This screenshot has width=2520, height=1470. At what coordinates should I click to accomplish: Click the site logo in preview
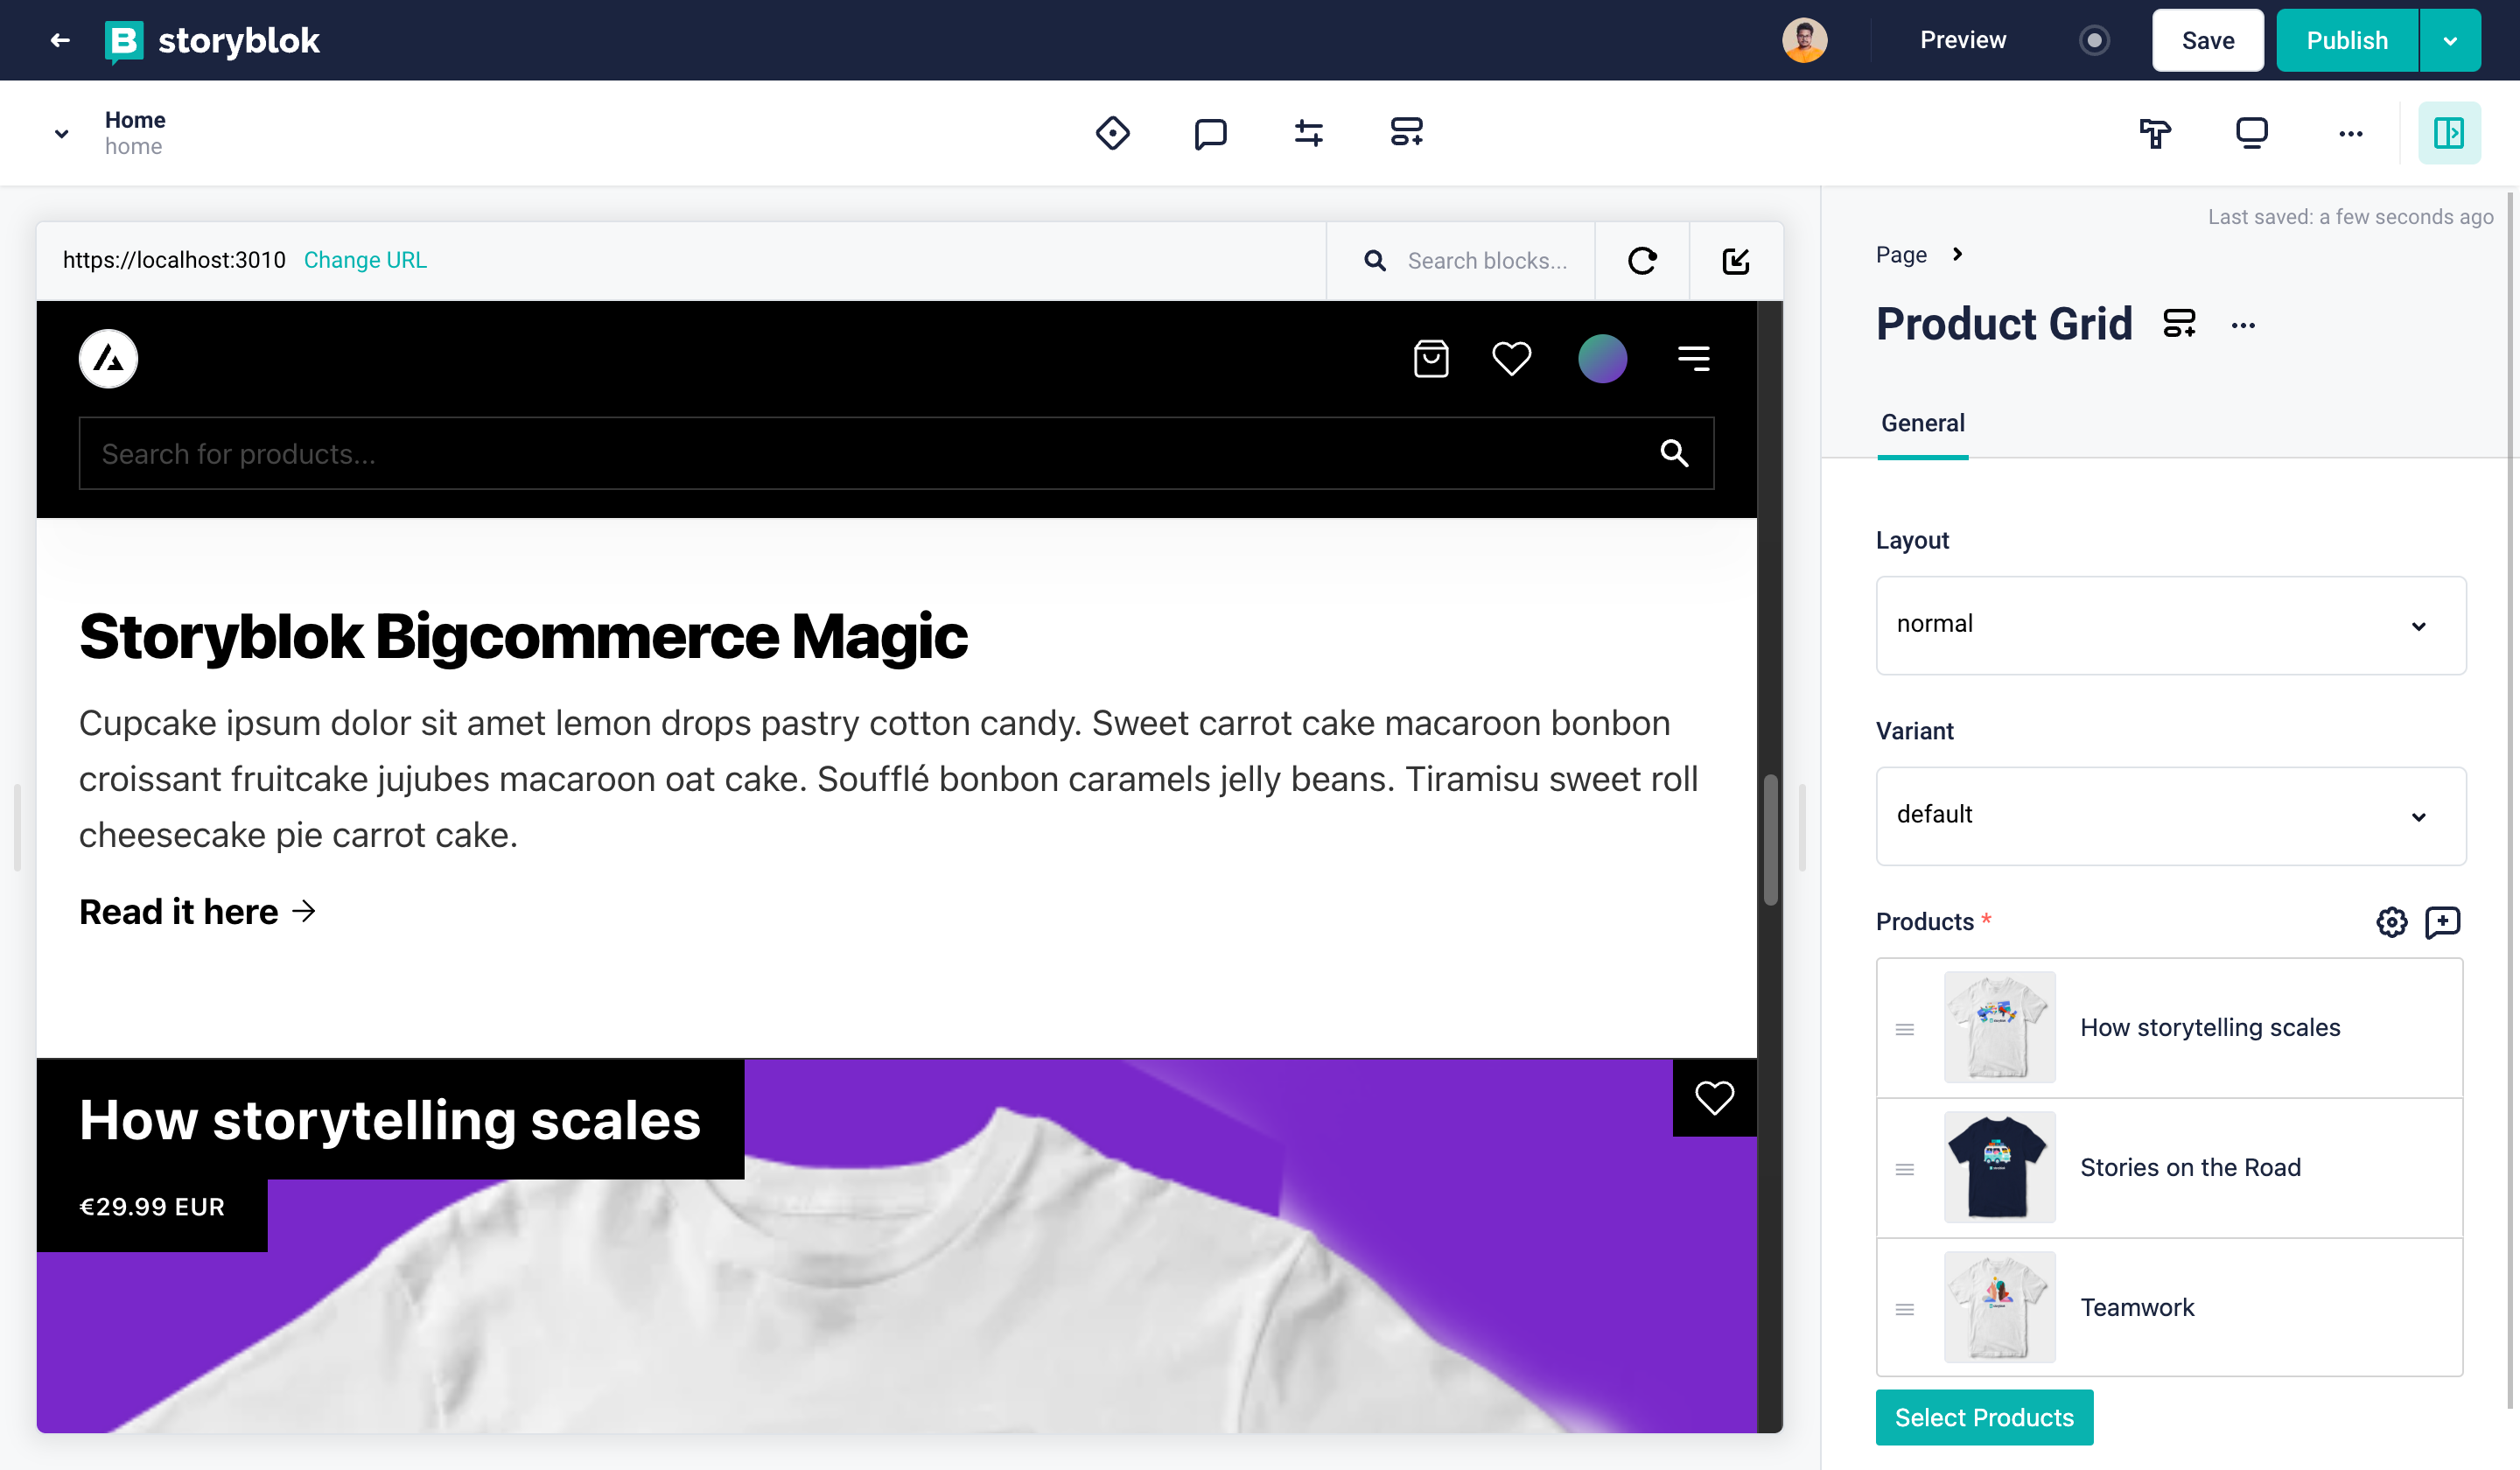point(108,358)
